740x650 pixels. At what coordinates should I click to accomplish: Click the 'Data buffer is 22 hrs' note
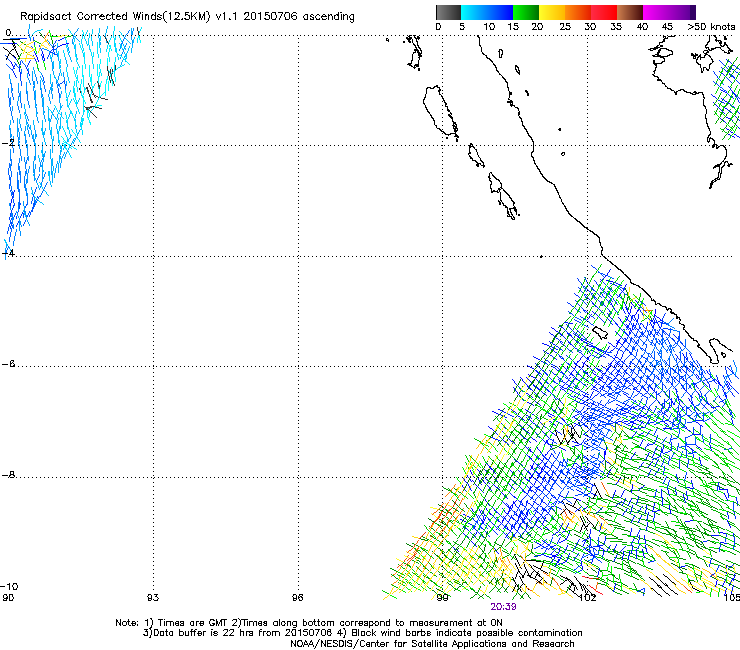362,633
